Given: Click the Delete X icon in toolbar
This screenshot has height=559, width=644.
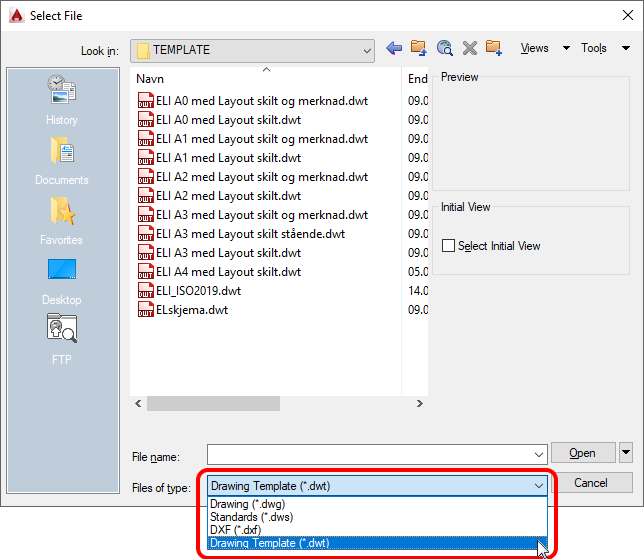Looking at the screenshot, I should pyautogui.click(x=469, y=48).
